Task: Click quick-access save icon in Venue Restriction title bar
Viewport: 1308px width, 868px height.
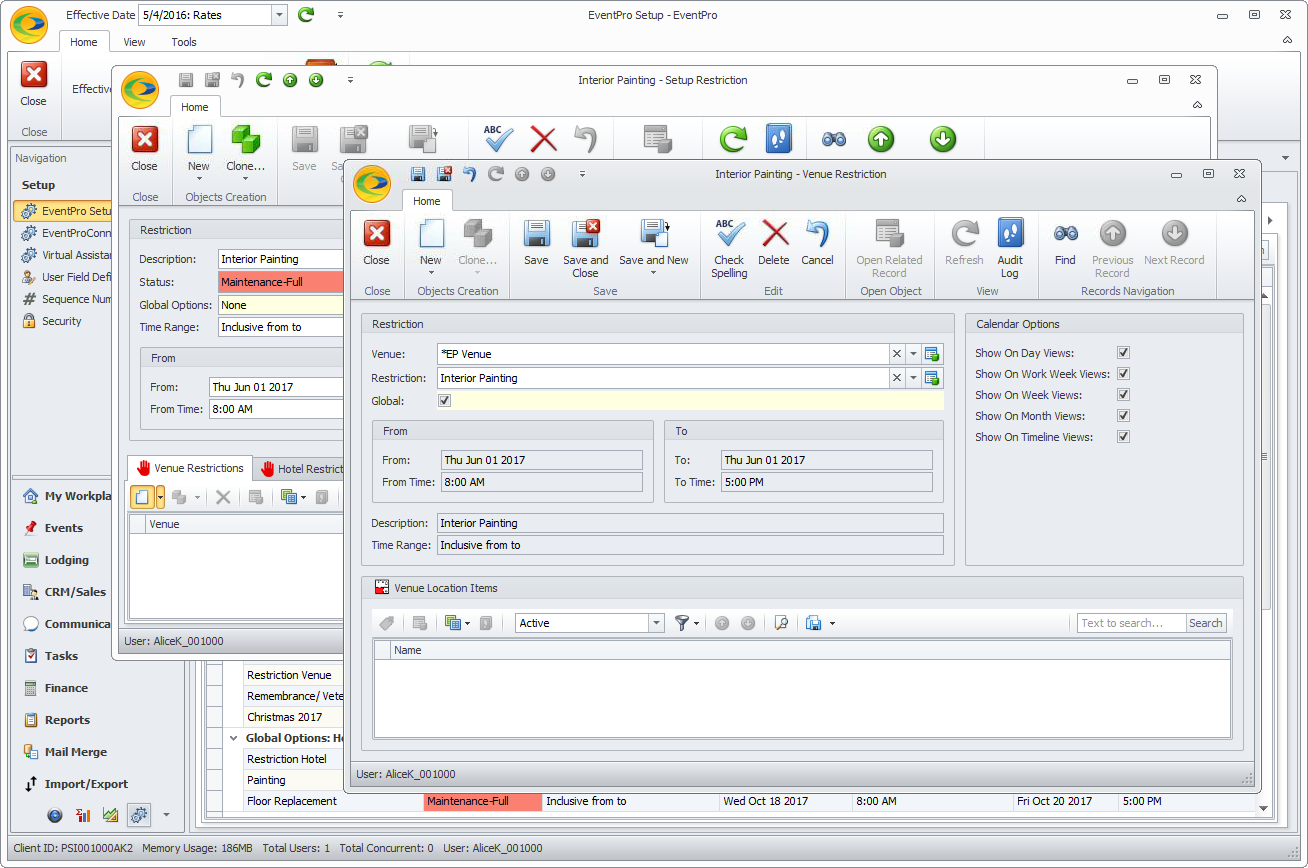Action: point(418,174)
